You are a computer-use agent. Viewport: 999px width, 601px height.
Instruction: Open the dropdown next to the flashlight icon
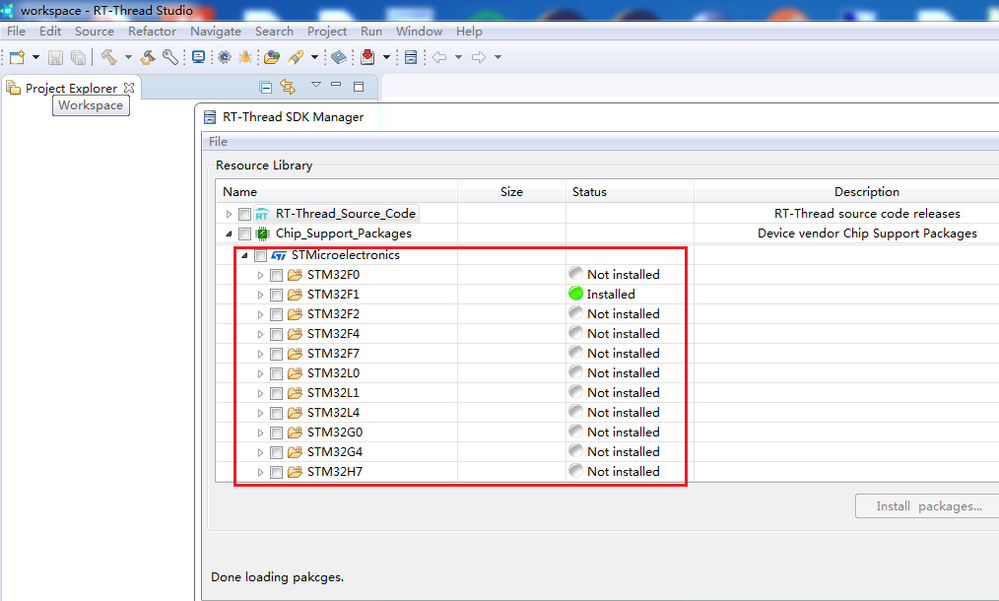(315, 57)
